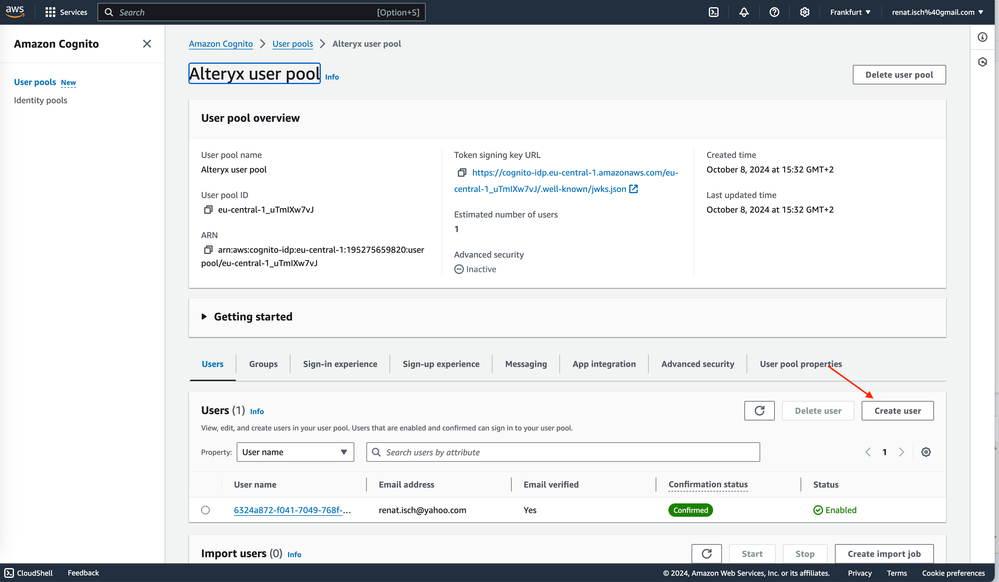Open the top bar settings gear
The height and width of the screenshot is (582, 999).
pyautogui.click(x=805, y=12)
